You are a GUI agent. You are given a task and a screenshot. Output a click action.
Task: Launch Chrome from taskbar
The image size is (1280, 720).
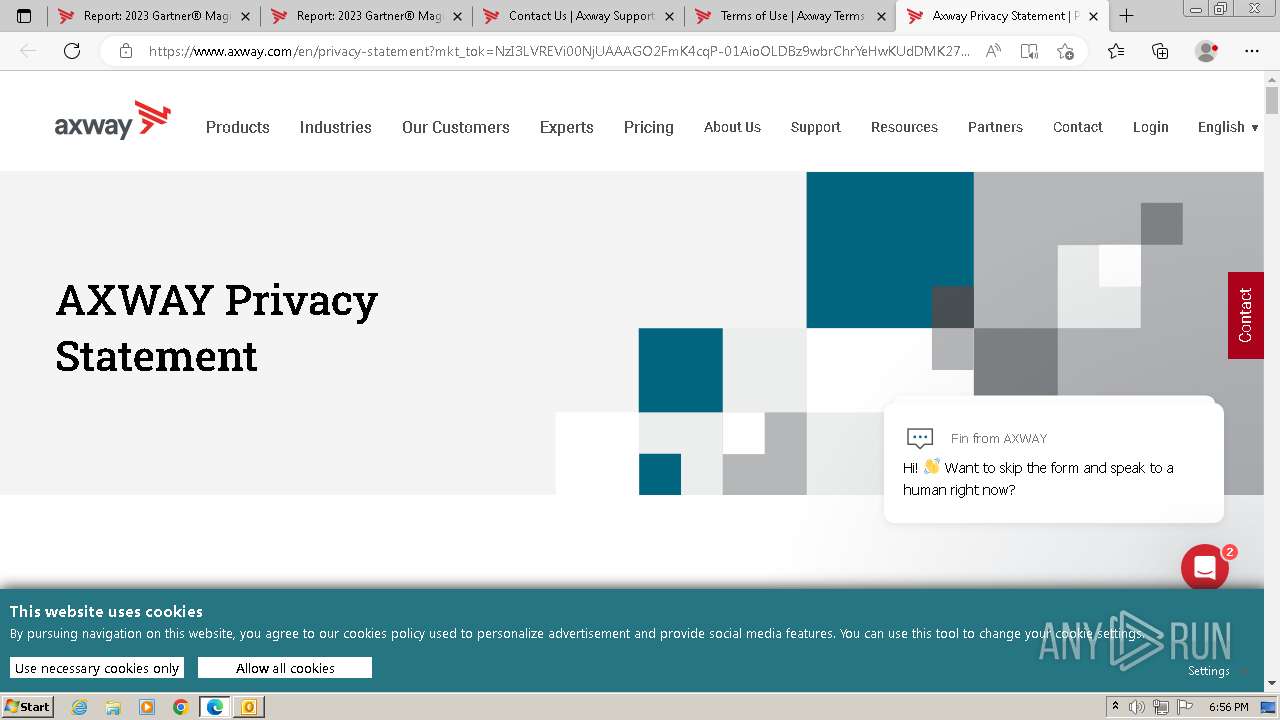click(x=181, y=707)
